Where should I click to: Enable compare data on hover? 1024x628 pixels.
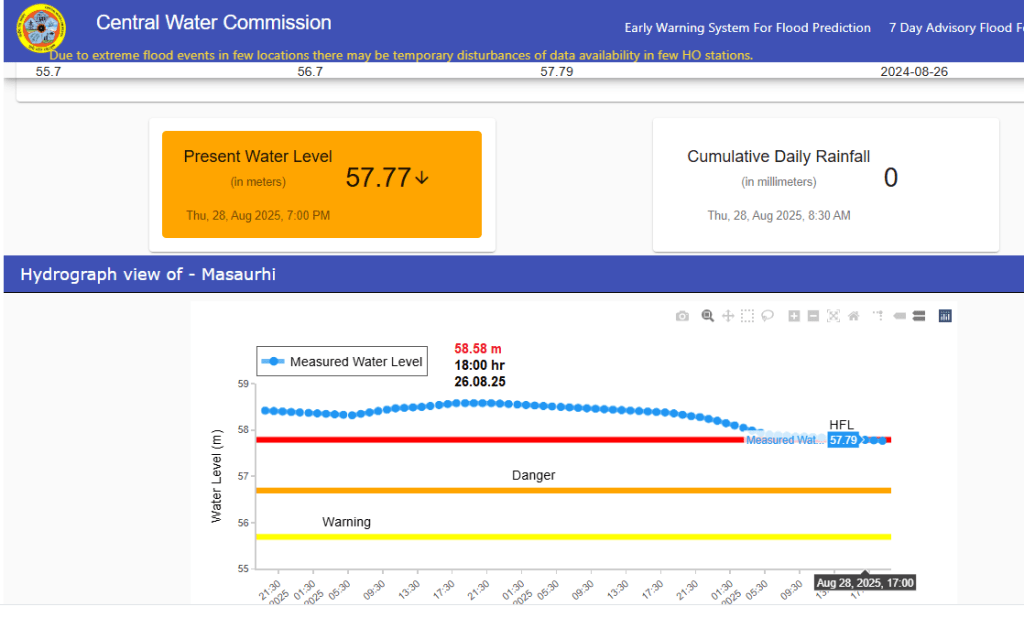(918, 316)
